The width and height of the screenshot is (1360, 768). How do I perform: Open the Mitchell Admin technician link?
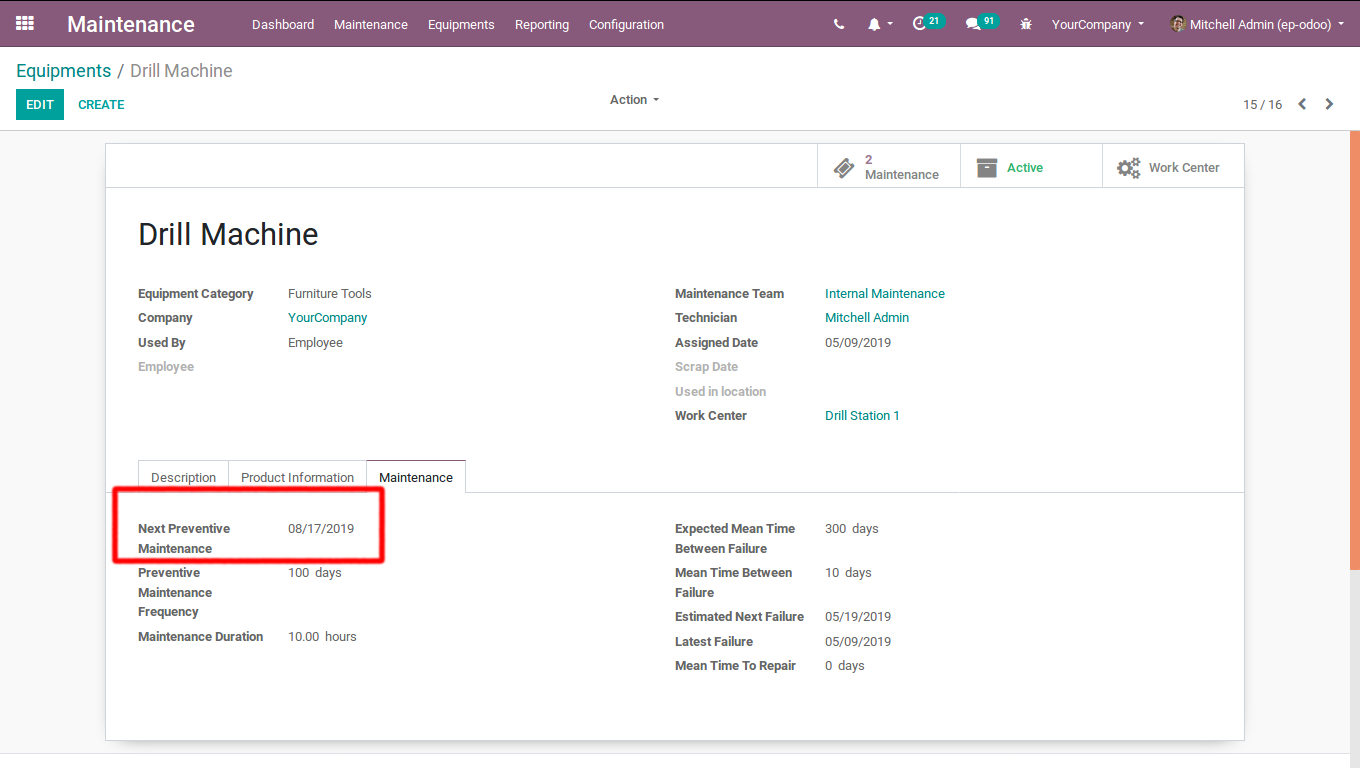coord(867,318)
